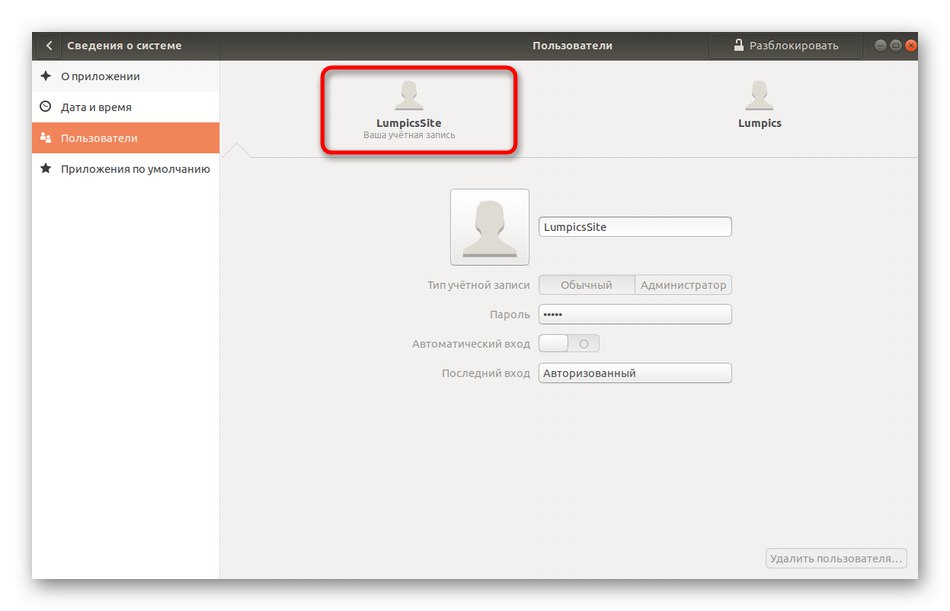The height and width of the screenshot is (611, 950).
Task: Open the Последний вход Авторизованный field
Action: coord(635,373)
